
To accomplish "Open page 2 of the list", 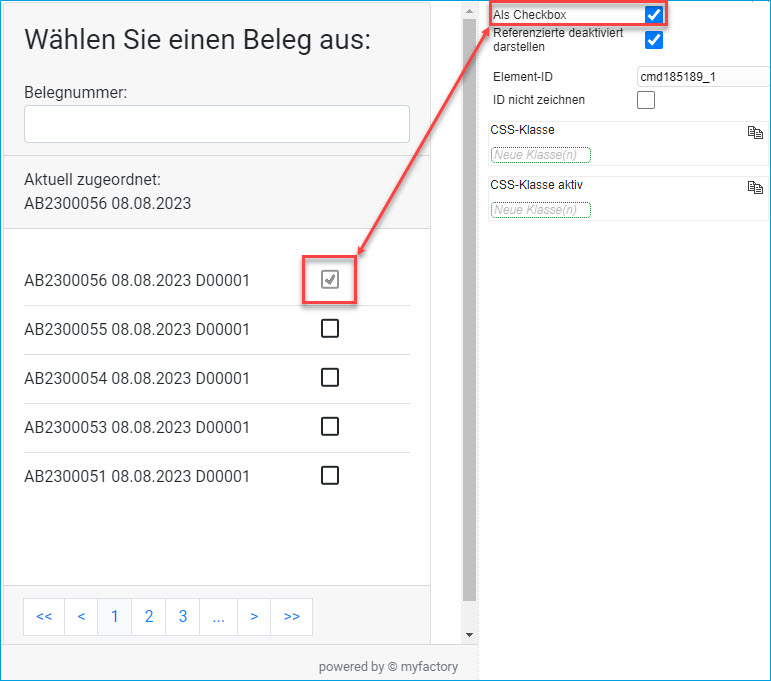I will click(148, 617).
